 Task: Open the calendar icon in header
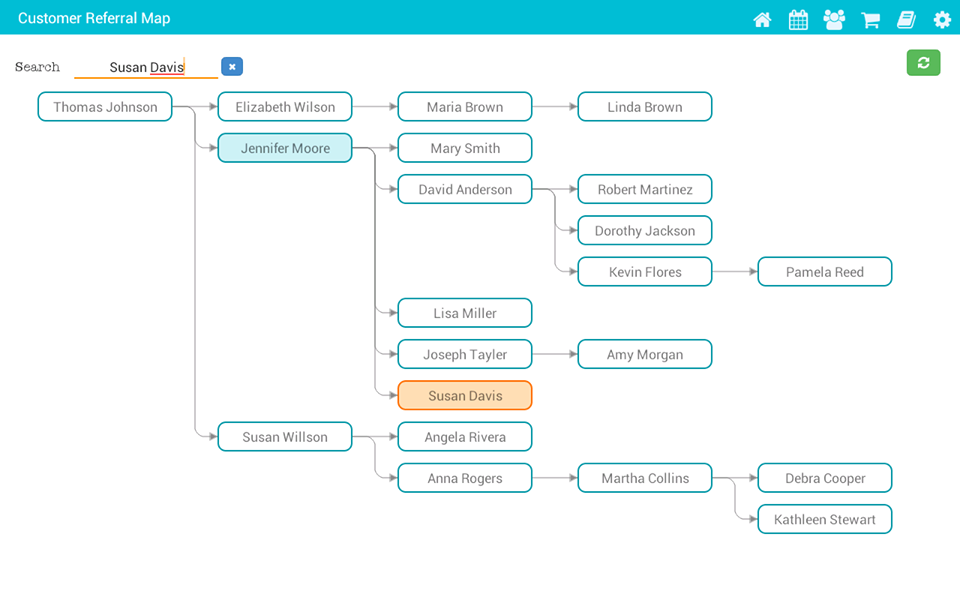click(798, 20)
